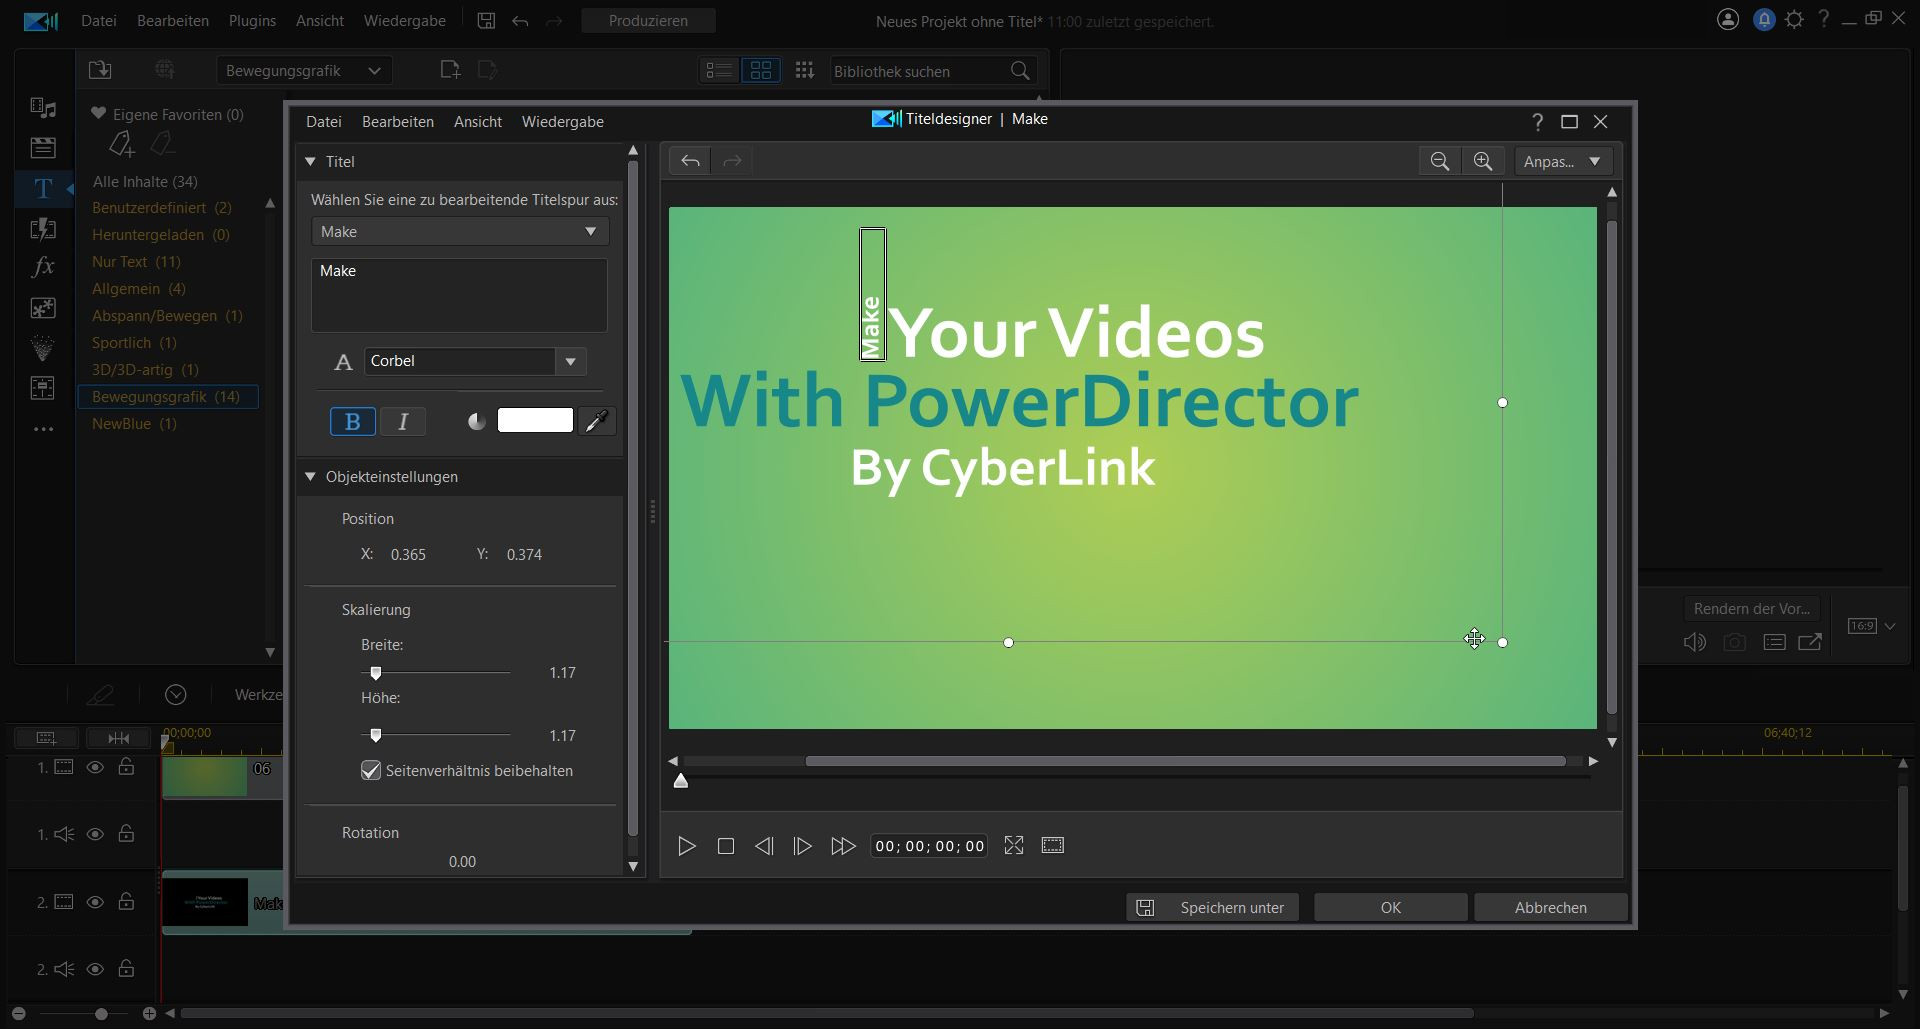The width and height of the screenshot is (1920, 1029).
Task: Stop the title preview playback
Action: point(726,846)
